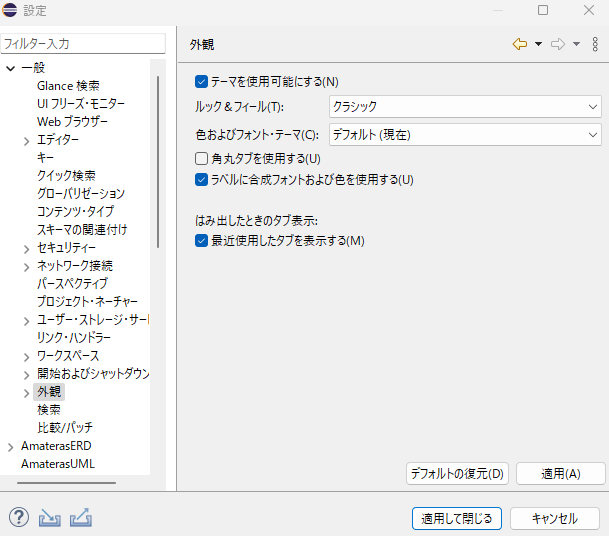The width and height of the screenshot is (609, 536).
Task: Expand the 外観 tree node
Action: pos(26,393)
